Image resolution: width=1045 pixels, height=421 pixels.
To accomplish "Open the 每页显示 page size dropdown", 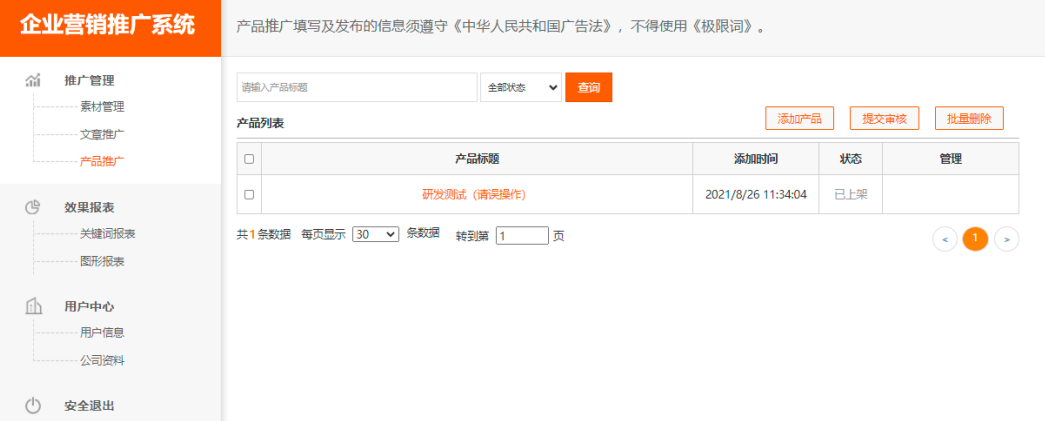I will click(376, 234).
